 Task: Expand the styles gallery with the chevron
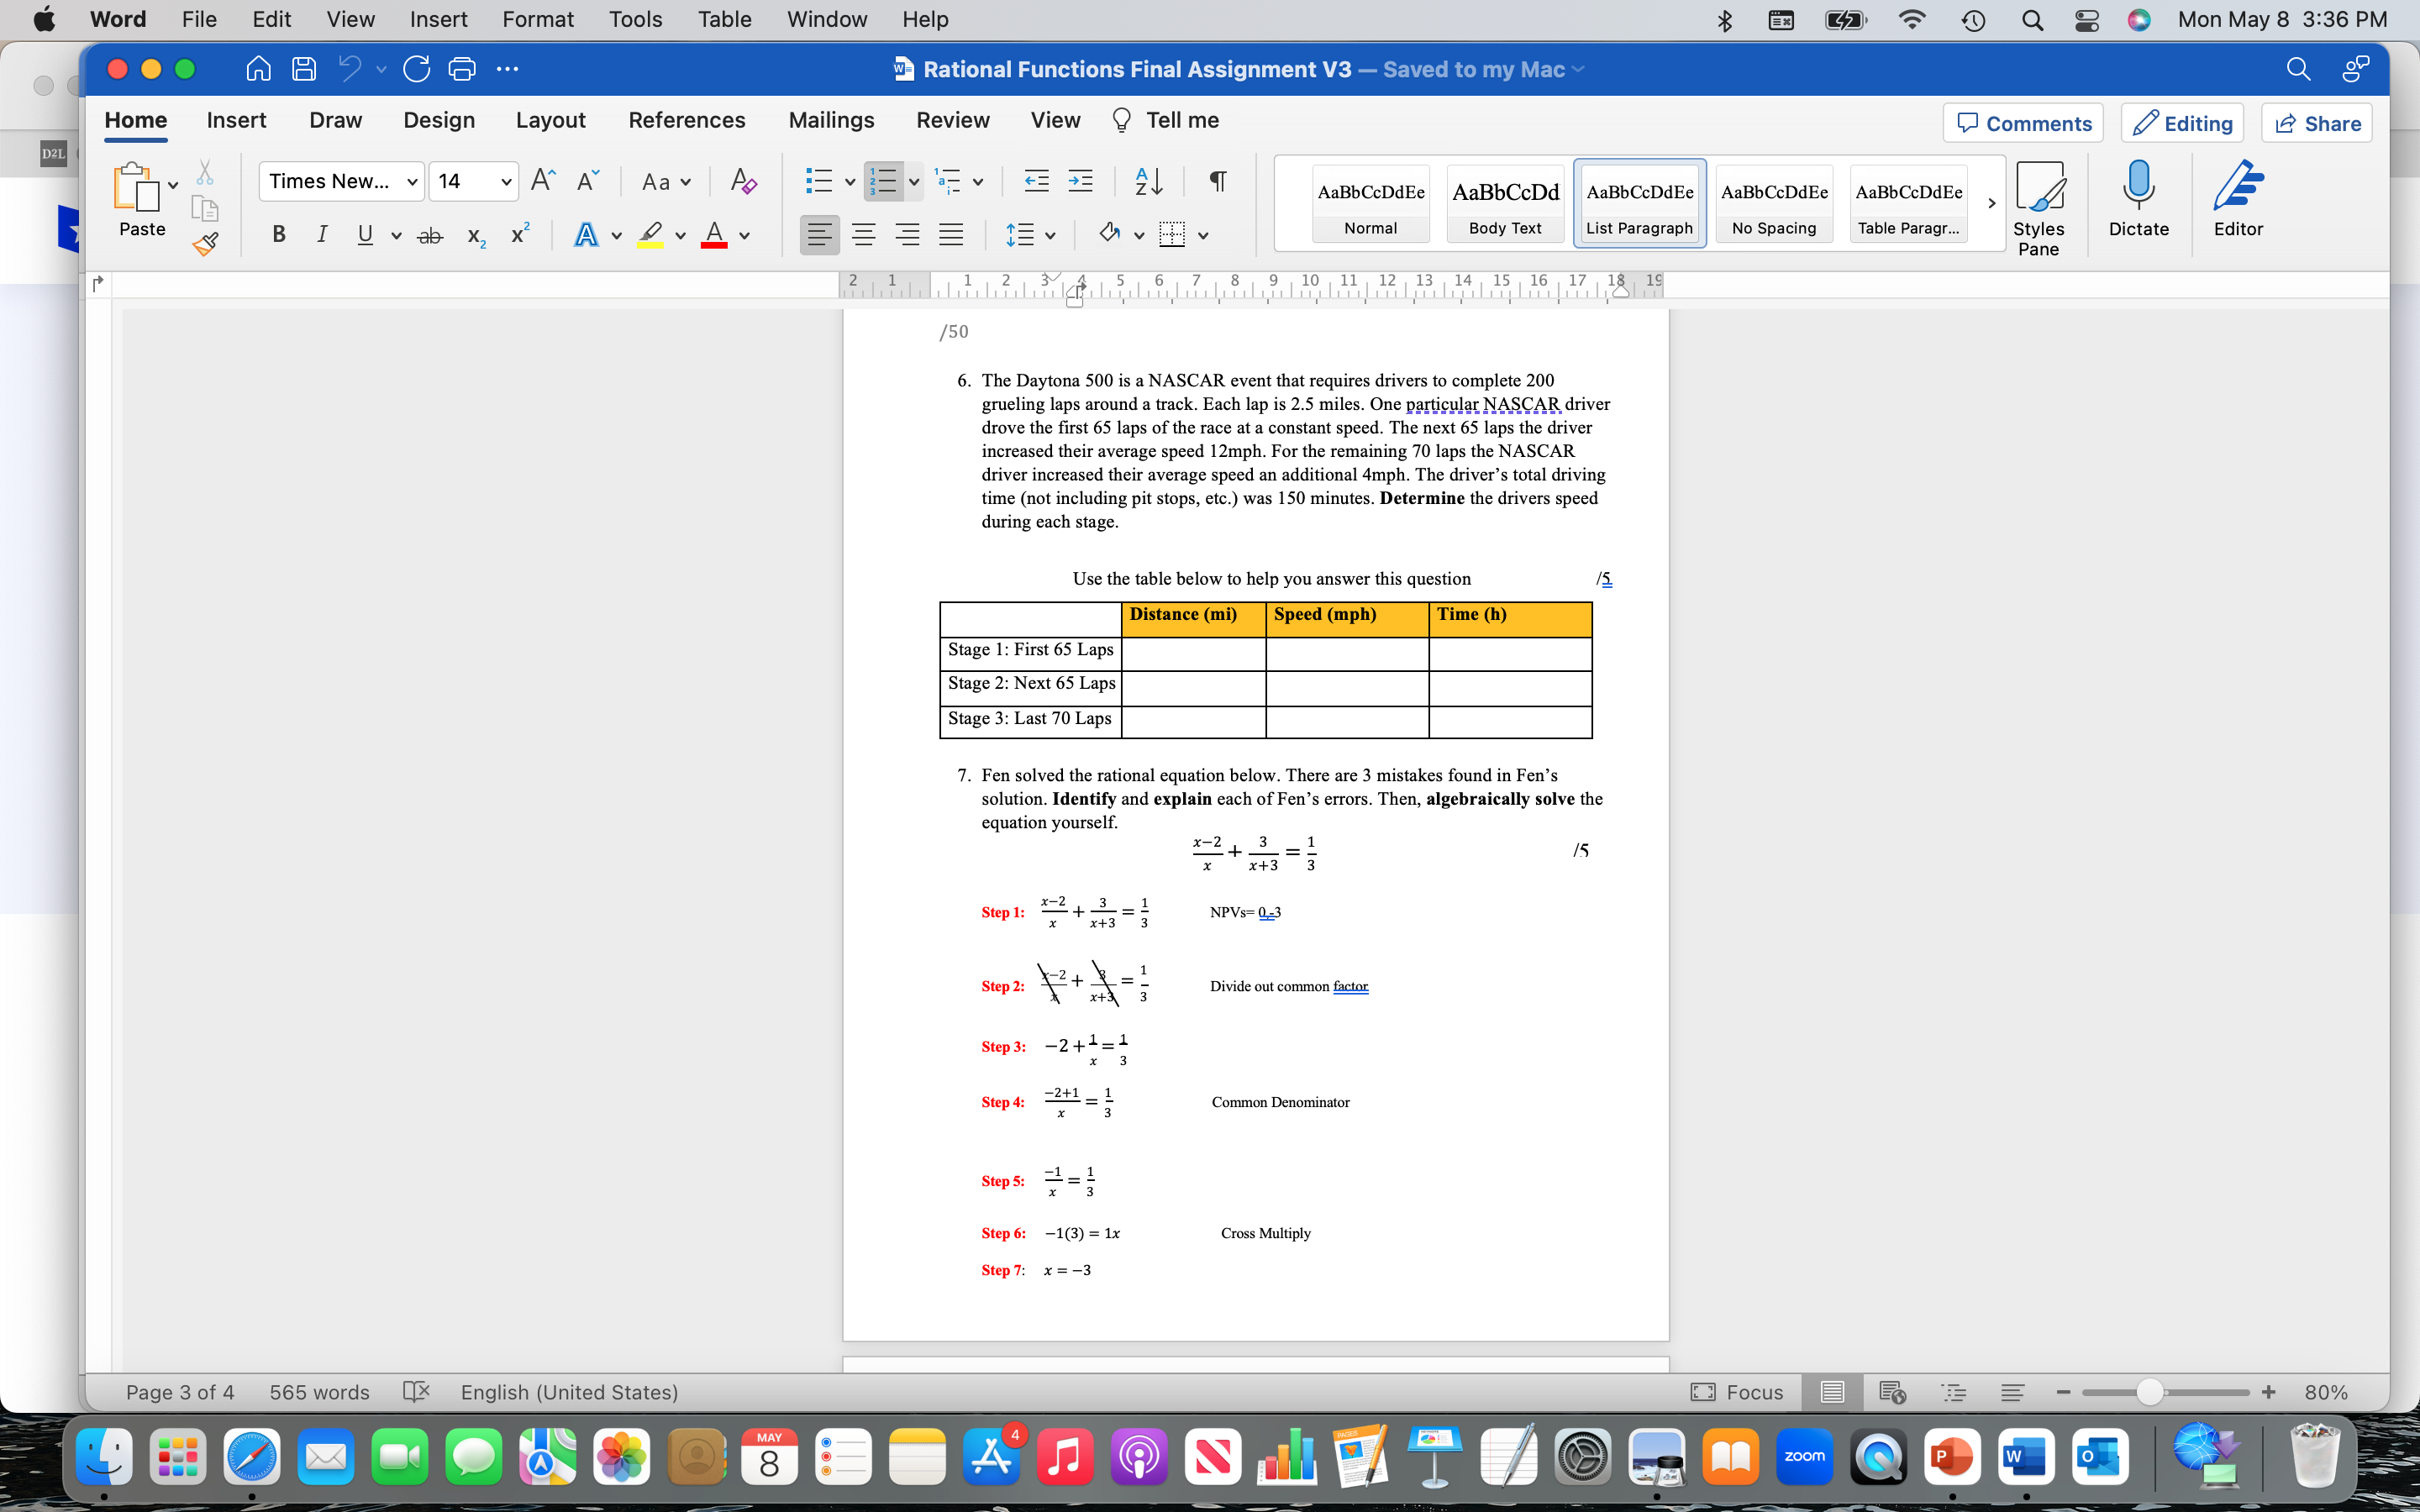pos(1991,203)
